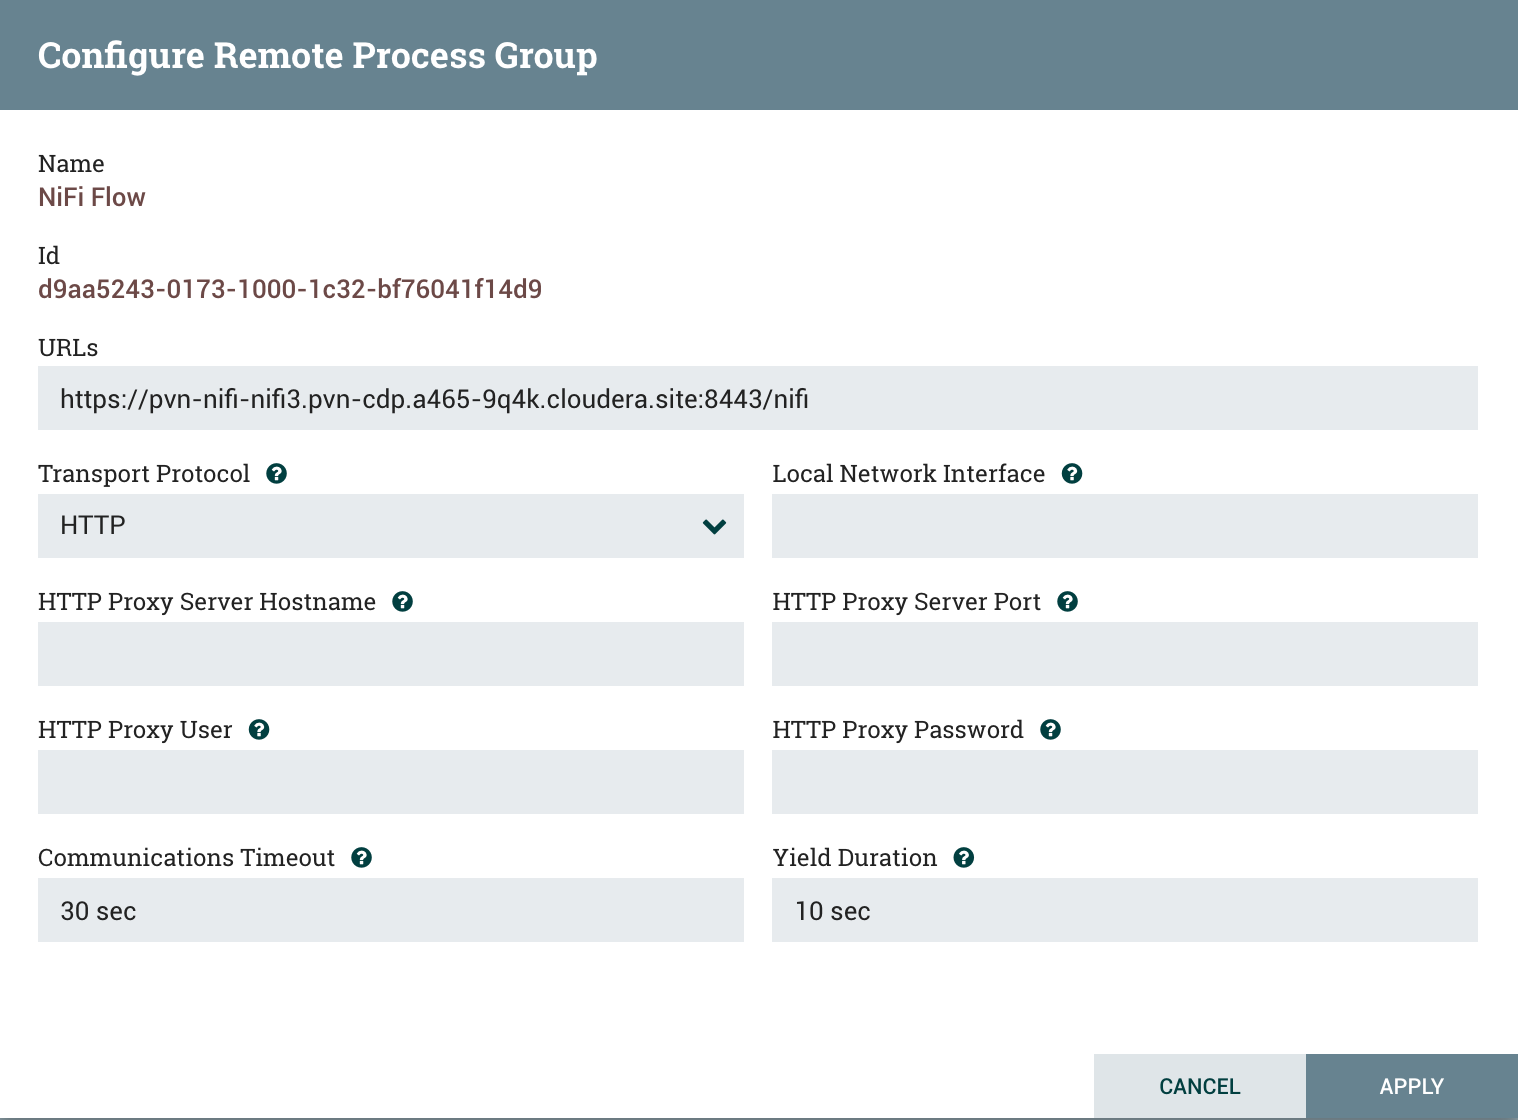Viewport: 1518px width, 1120px height.
Task: Click the HTTP Proxy Password field
Action: (x=1124, y=782)
